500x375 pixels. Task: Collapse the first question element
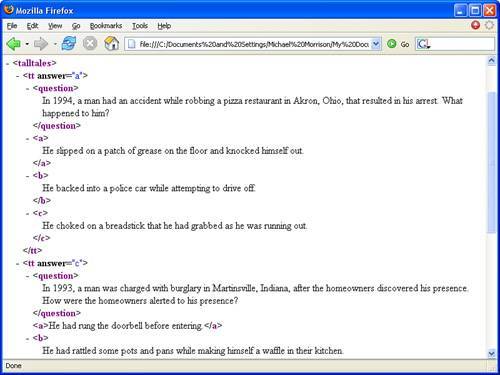tap(28, 89)
